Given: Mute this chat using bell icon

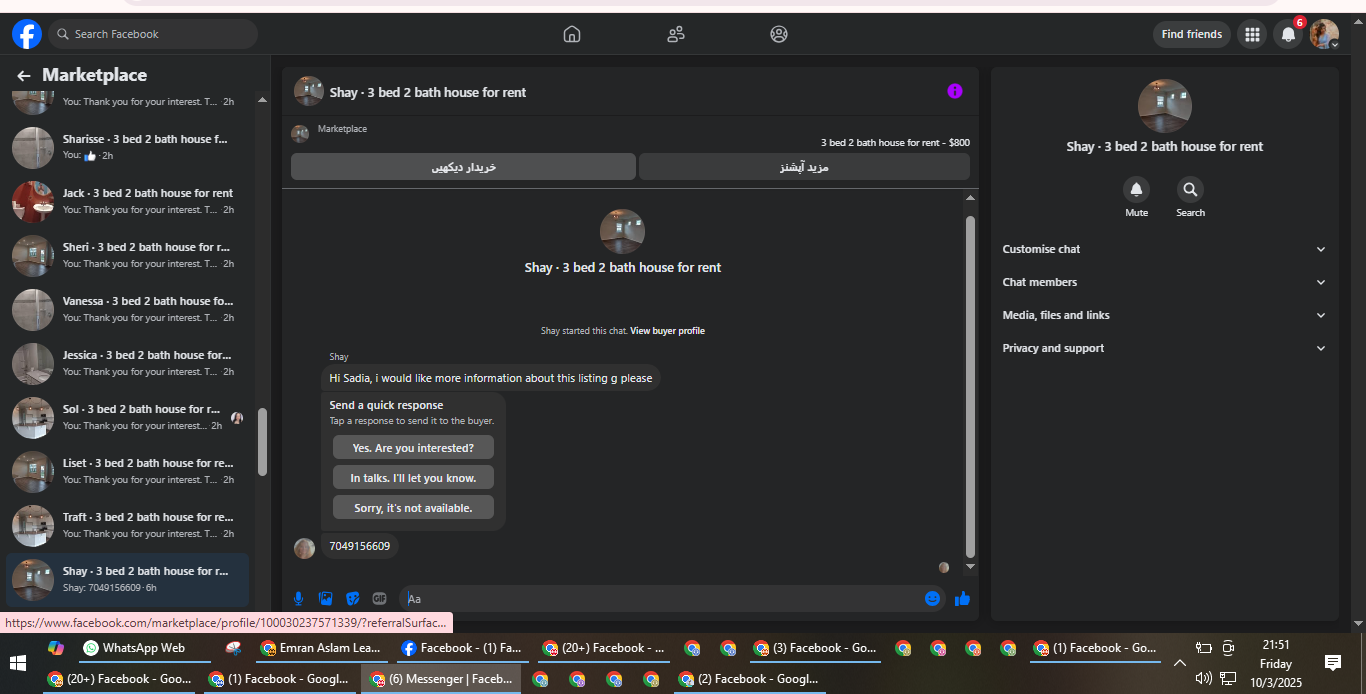Looking at the screenshot, I should click(1136, 189).
